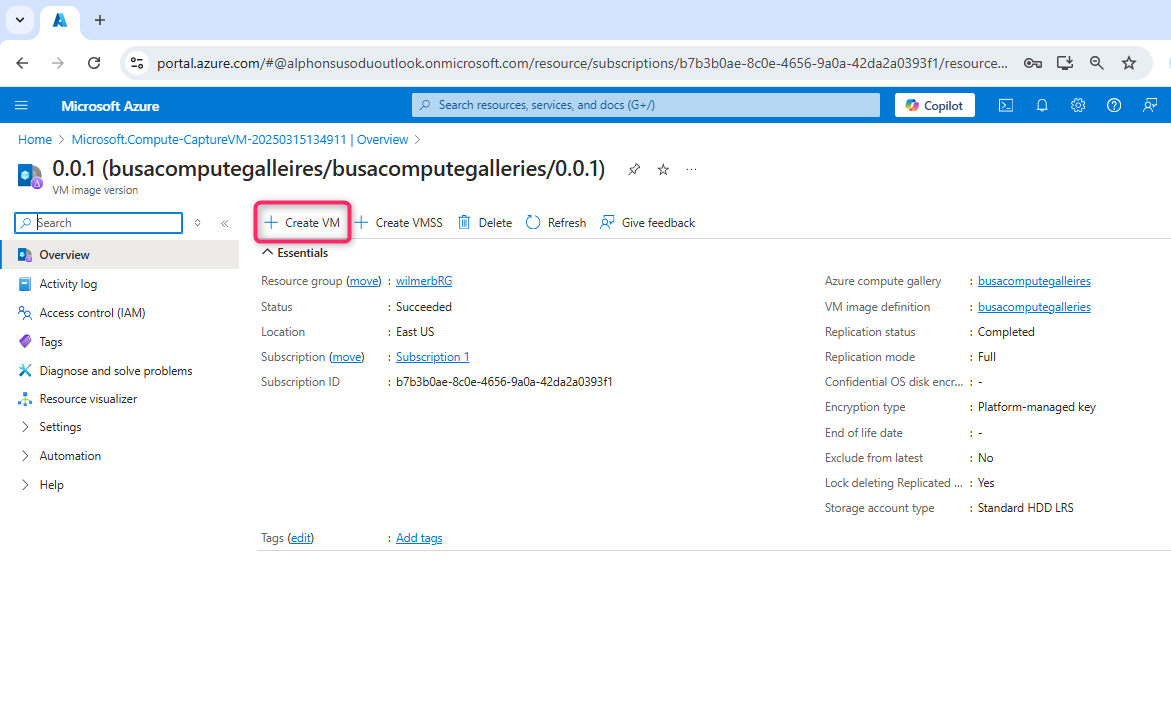
Task: Click Microsoft Azure logo text
Action: 110,106
